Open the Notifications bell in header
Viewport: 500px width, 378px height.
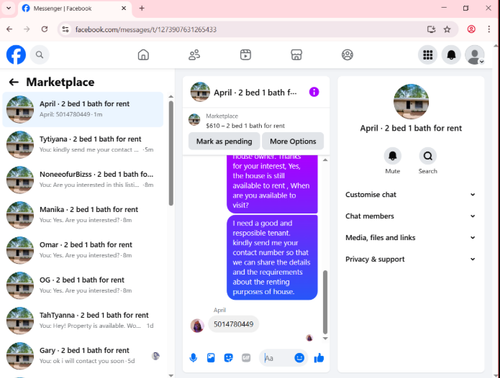[451, 55]
